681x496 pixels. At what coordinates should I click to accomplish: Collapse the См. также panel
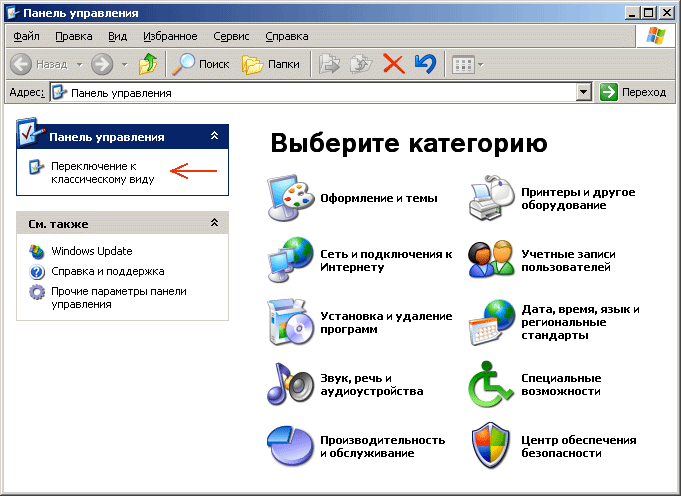pos(213,223)
